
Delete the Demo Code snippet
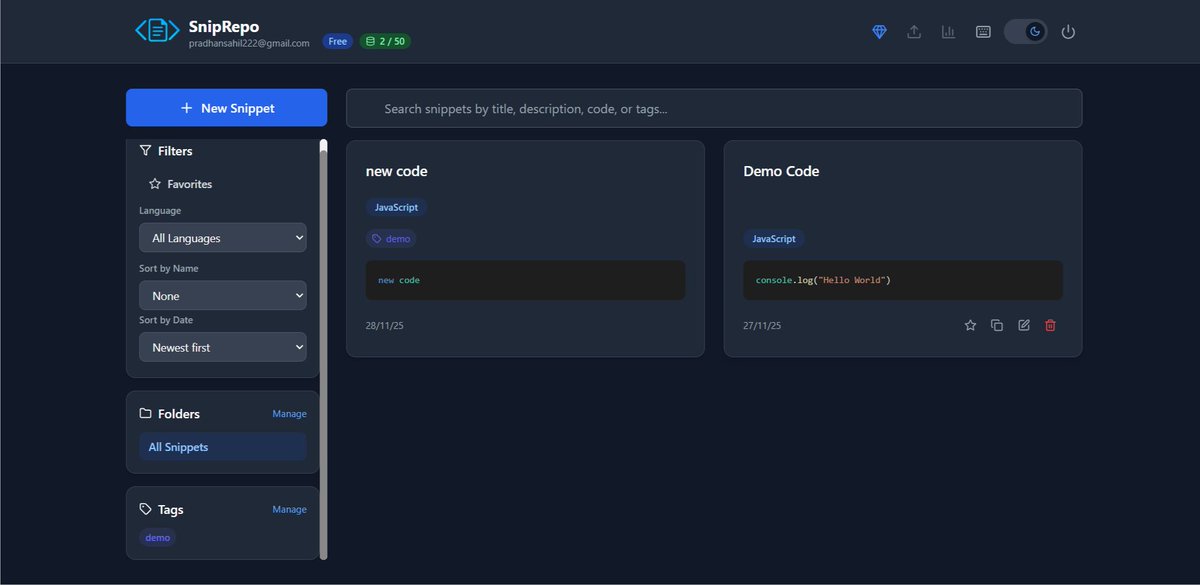[x=1050, y=325]
